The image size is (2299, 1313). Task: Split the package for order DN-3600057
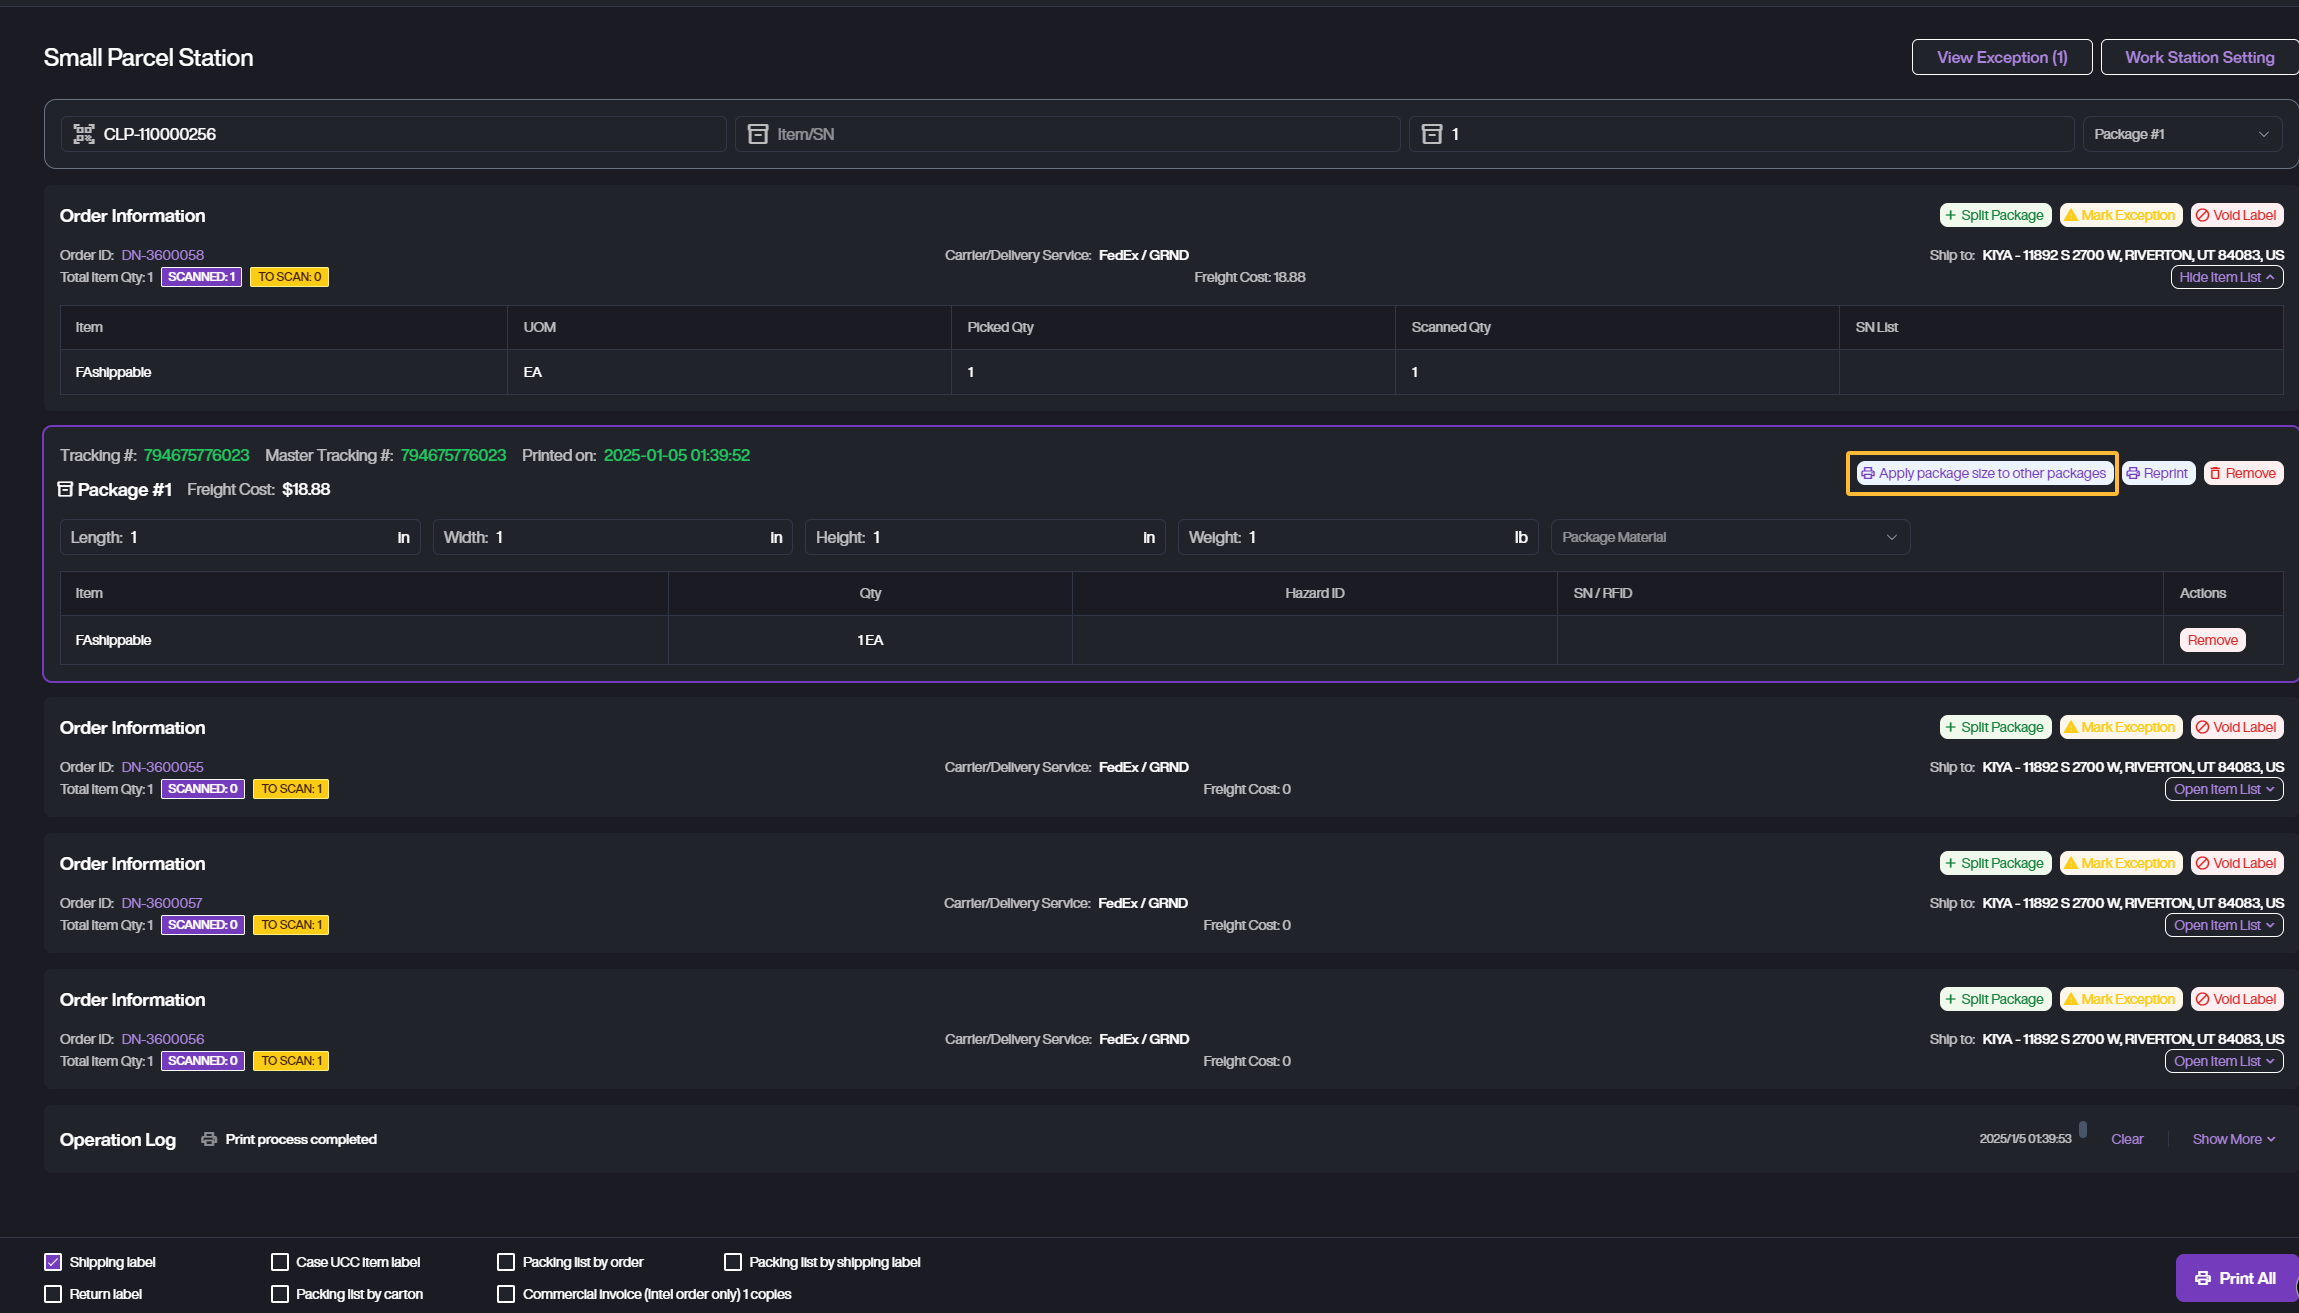point(1994,863)
